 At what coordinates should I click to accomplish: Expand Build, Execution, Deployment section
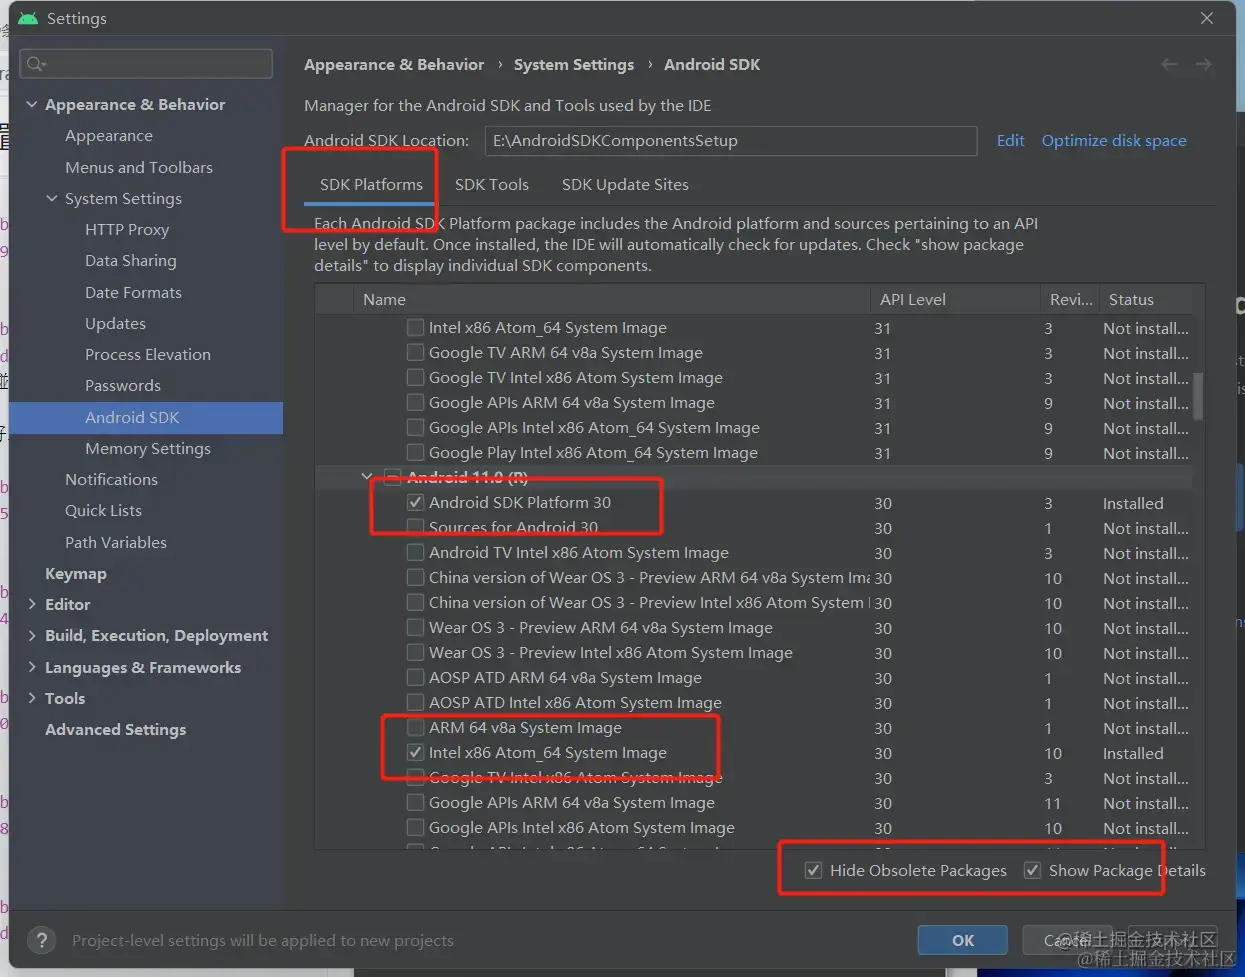click(x=32, y=635)
